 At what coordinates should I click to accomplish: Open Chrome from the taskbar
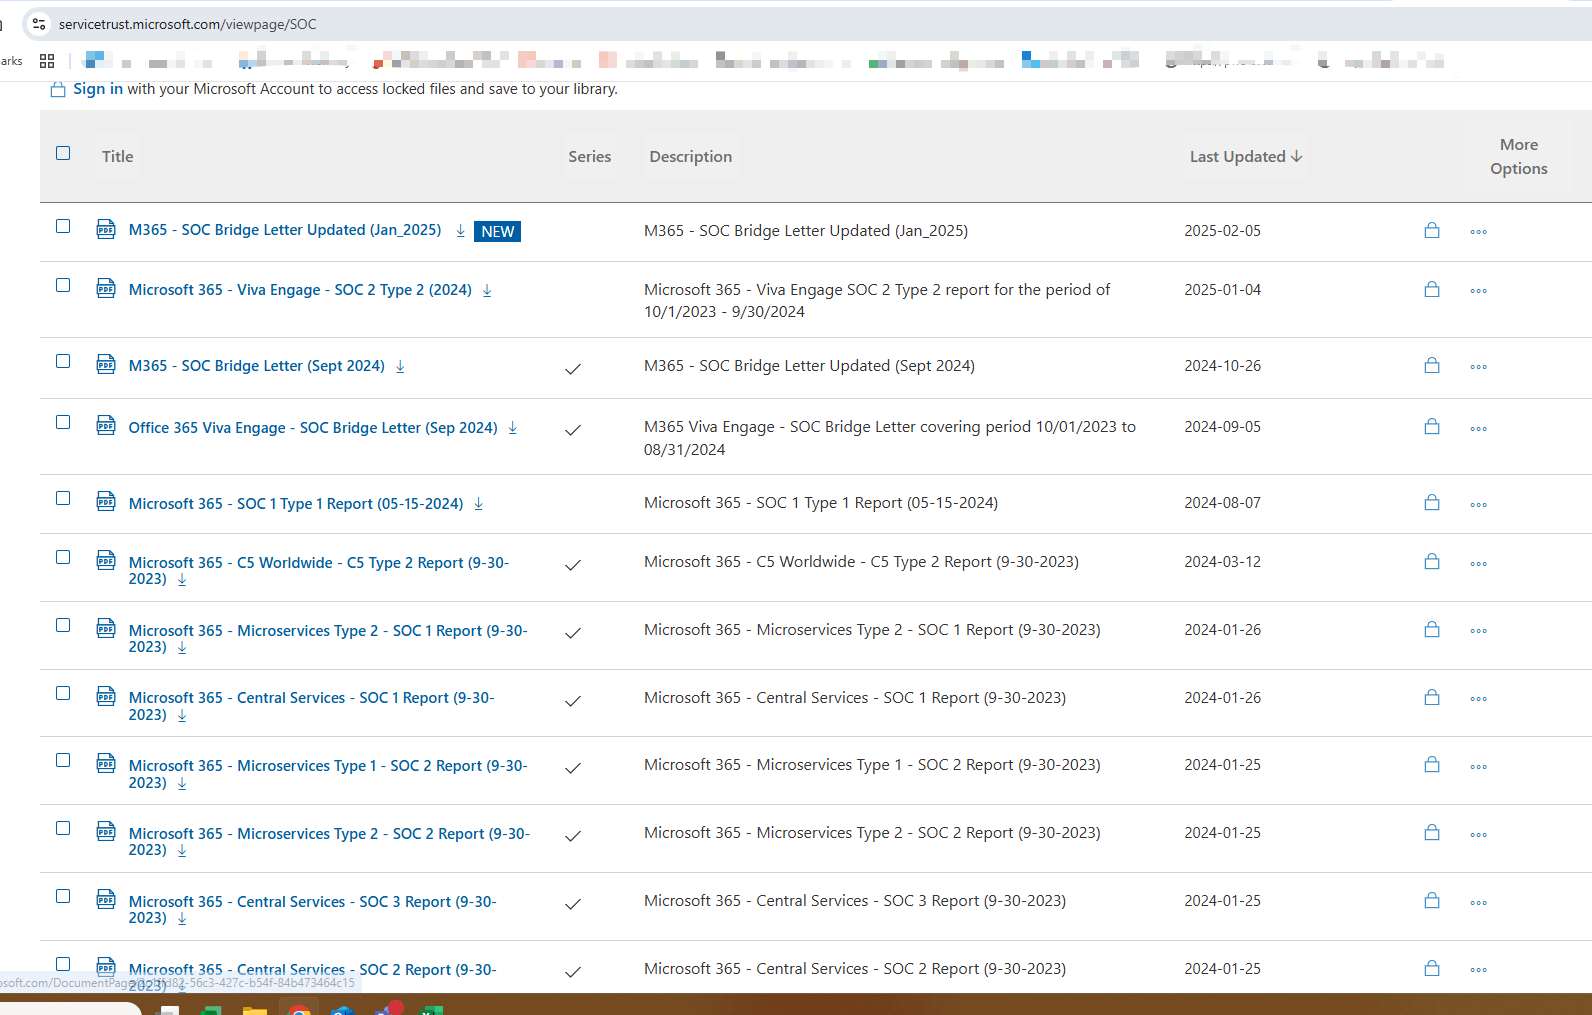(x=299, y=1010)
